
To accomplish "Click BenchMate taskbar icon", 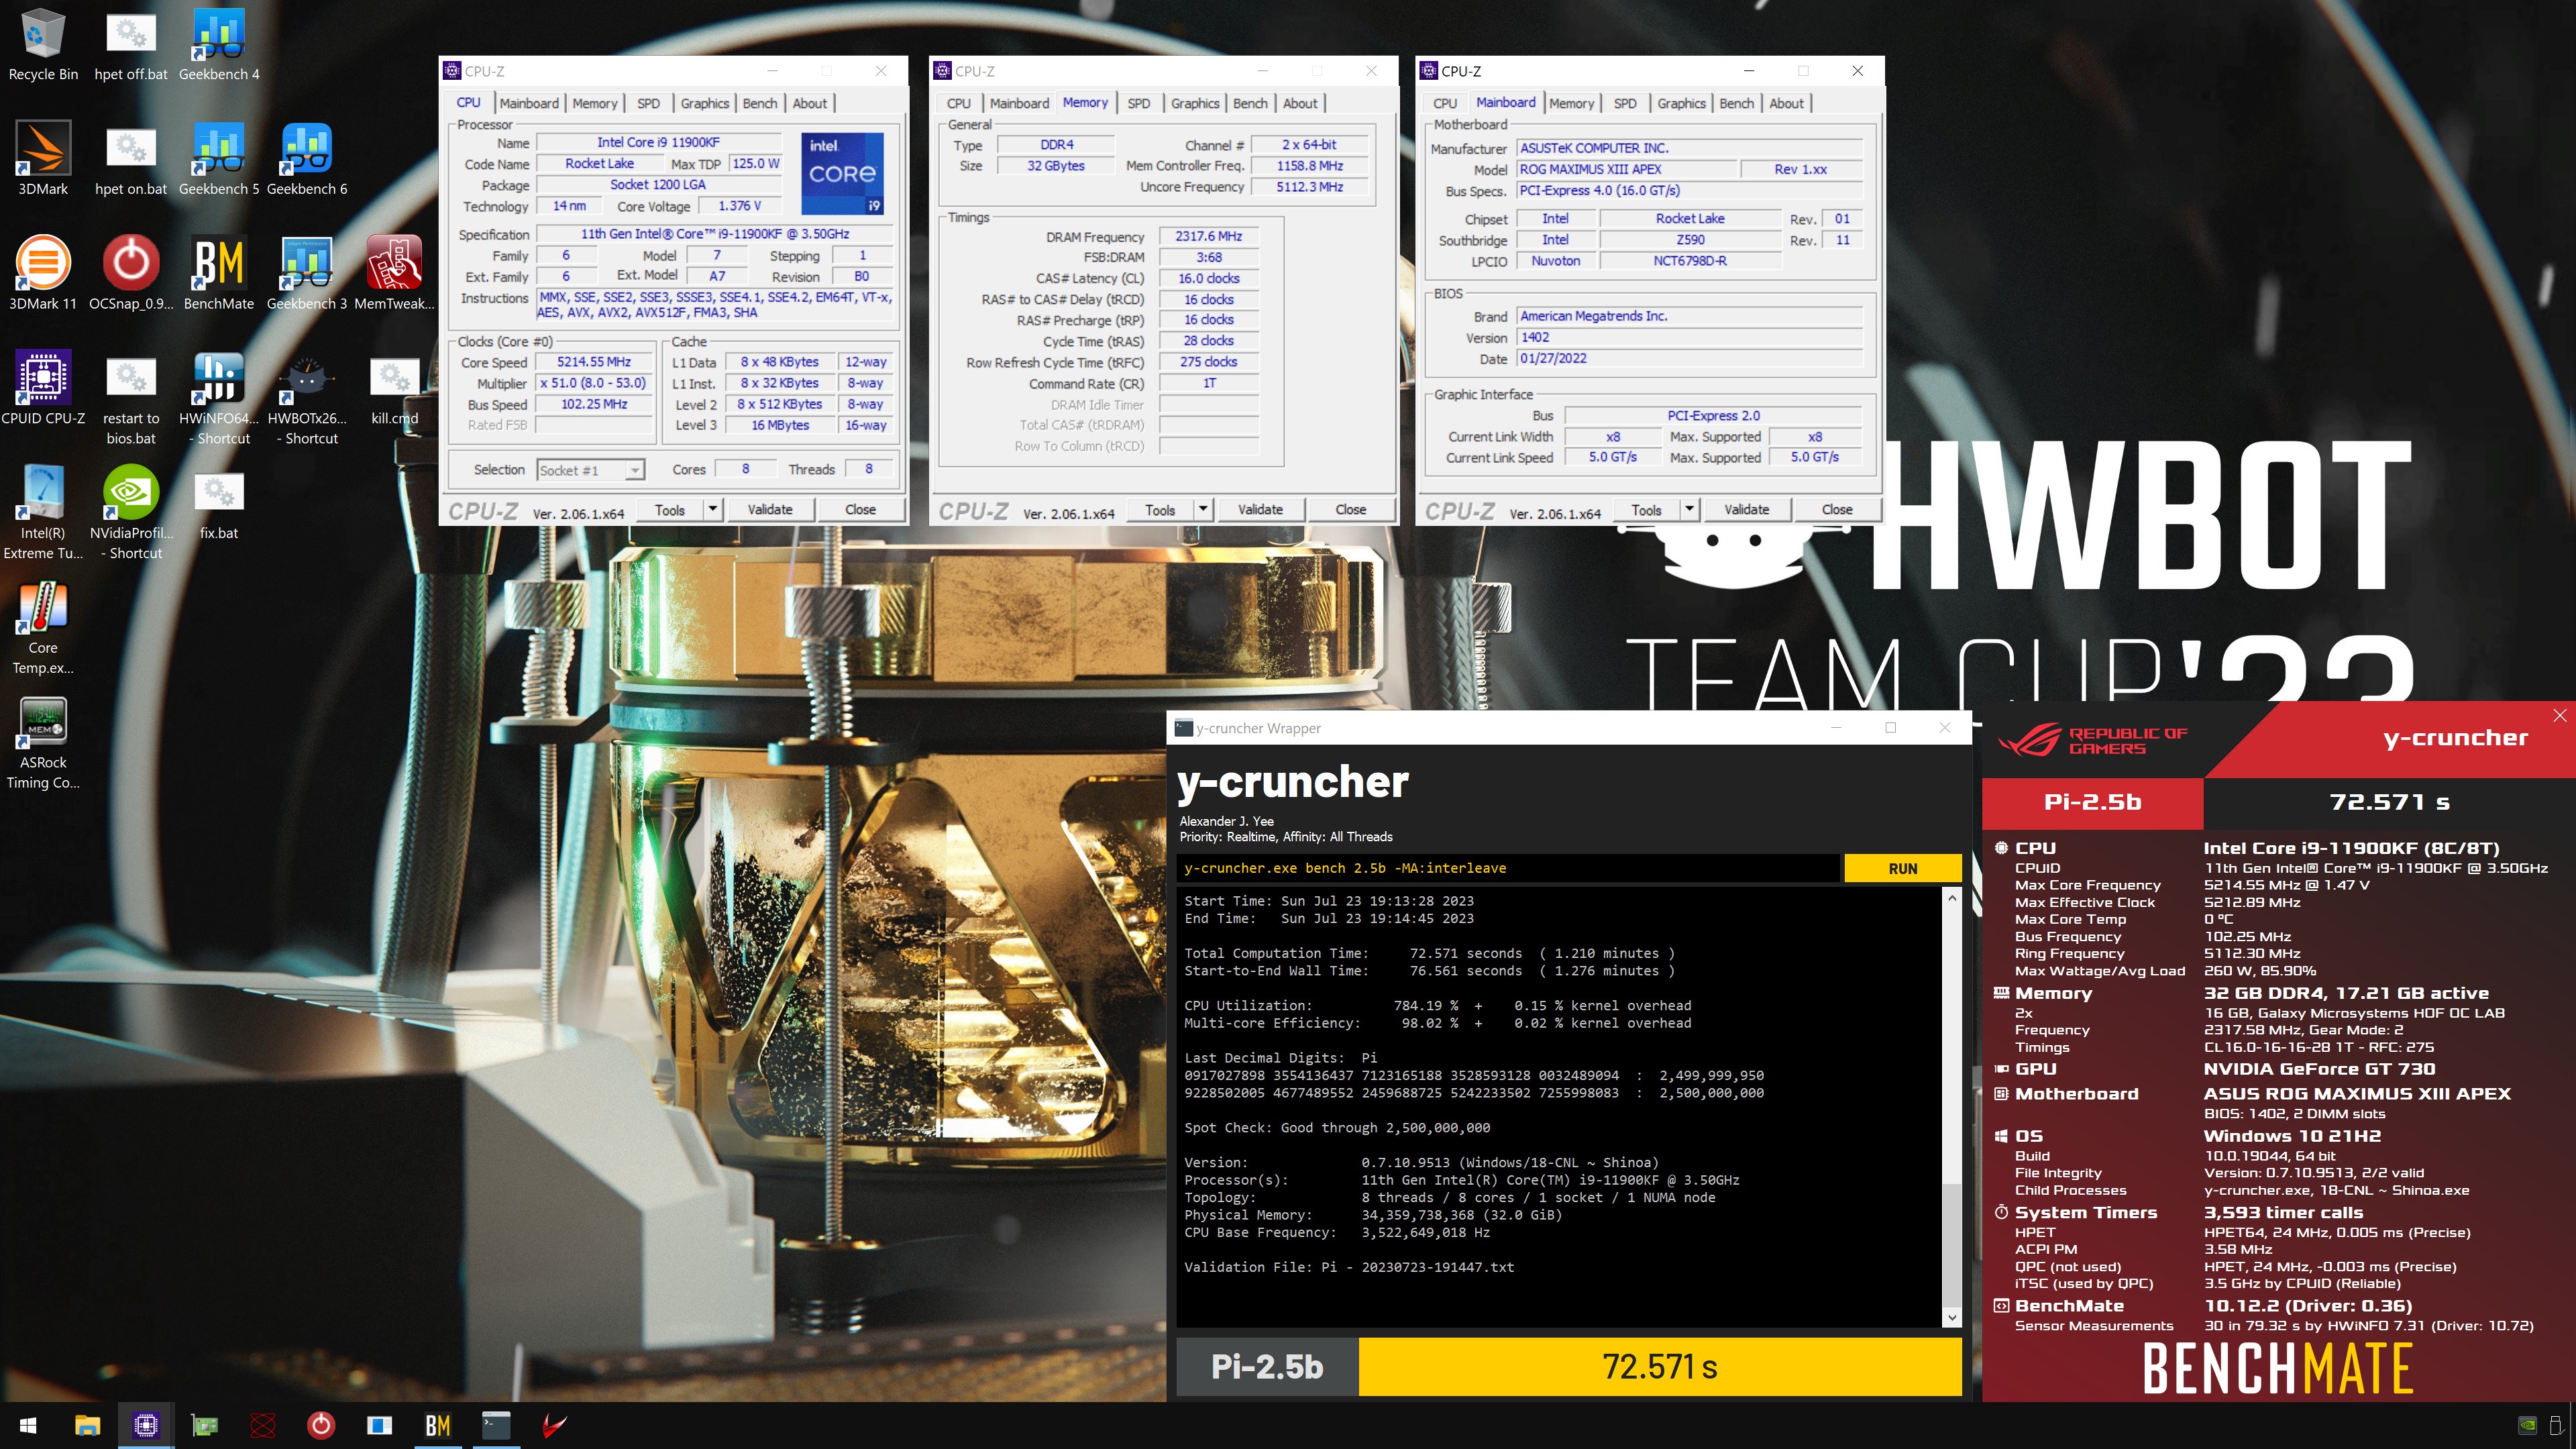I will point(438,1425).
